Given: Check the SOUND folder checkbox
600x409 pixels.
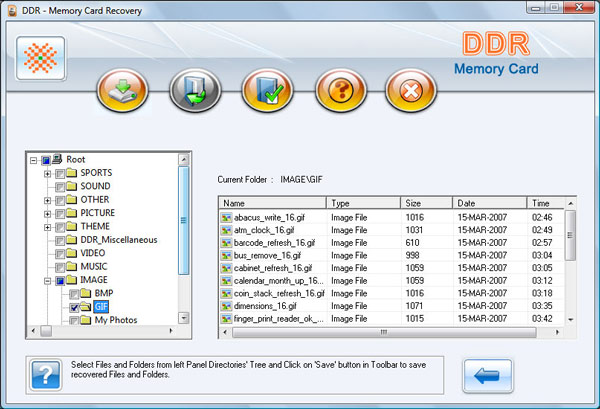Looking at the screenshot, I should pos(60,187).
